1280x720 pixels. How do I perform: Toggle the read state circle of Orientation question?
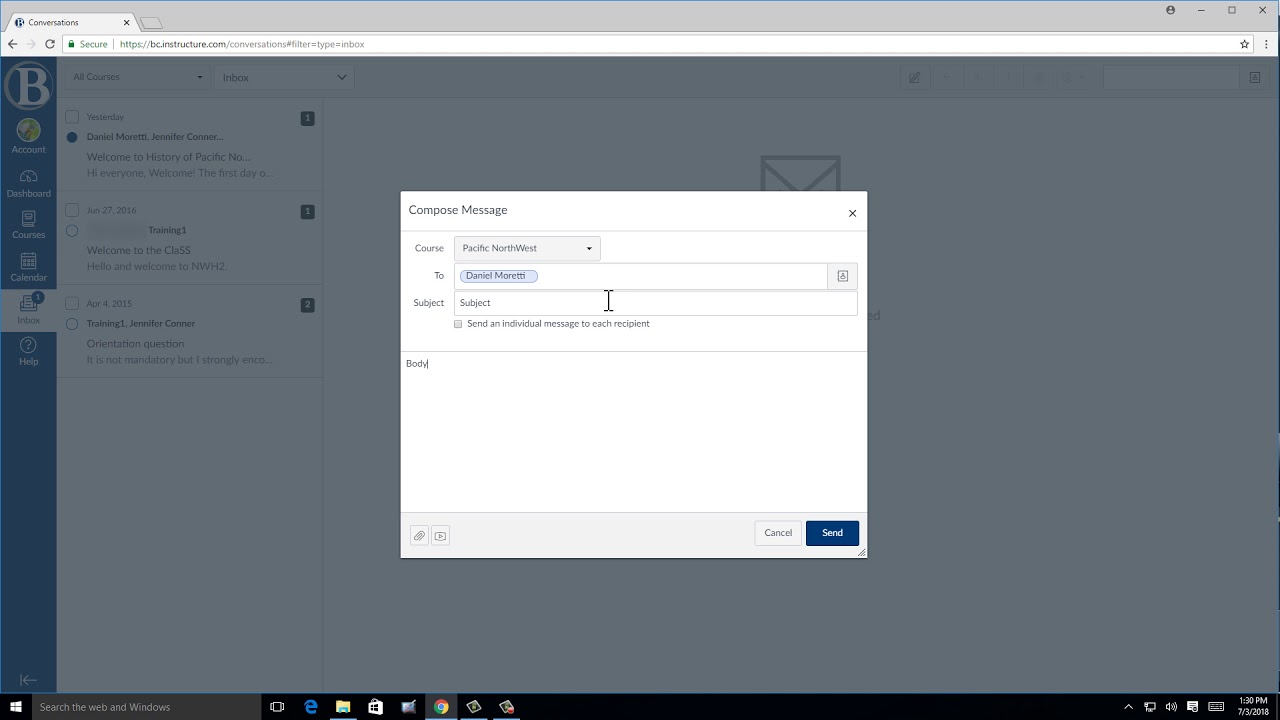pos(72,324)
